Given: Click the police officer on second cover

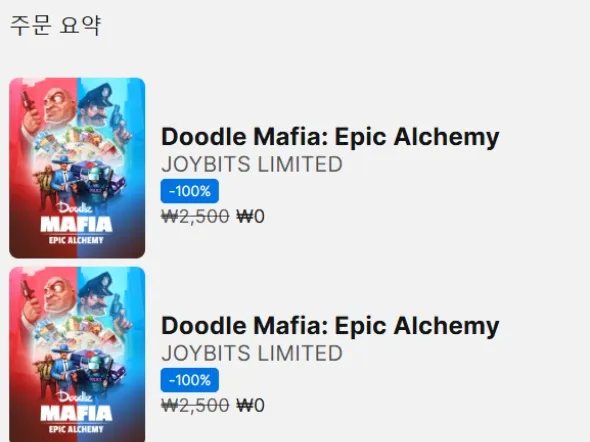Looking at the screenshot, I should point(101,296).
